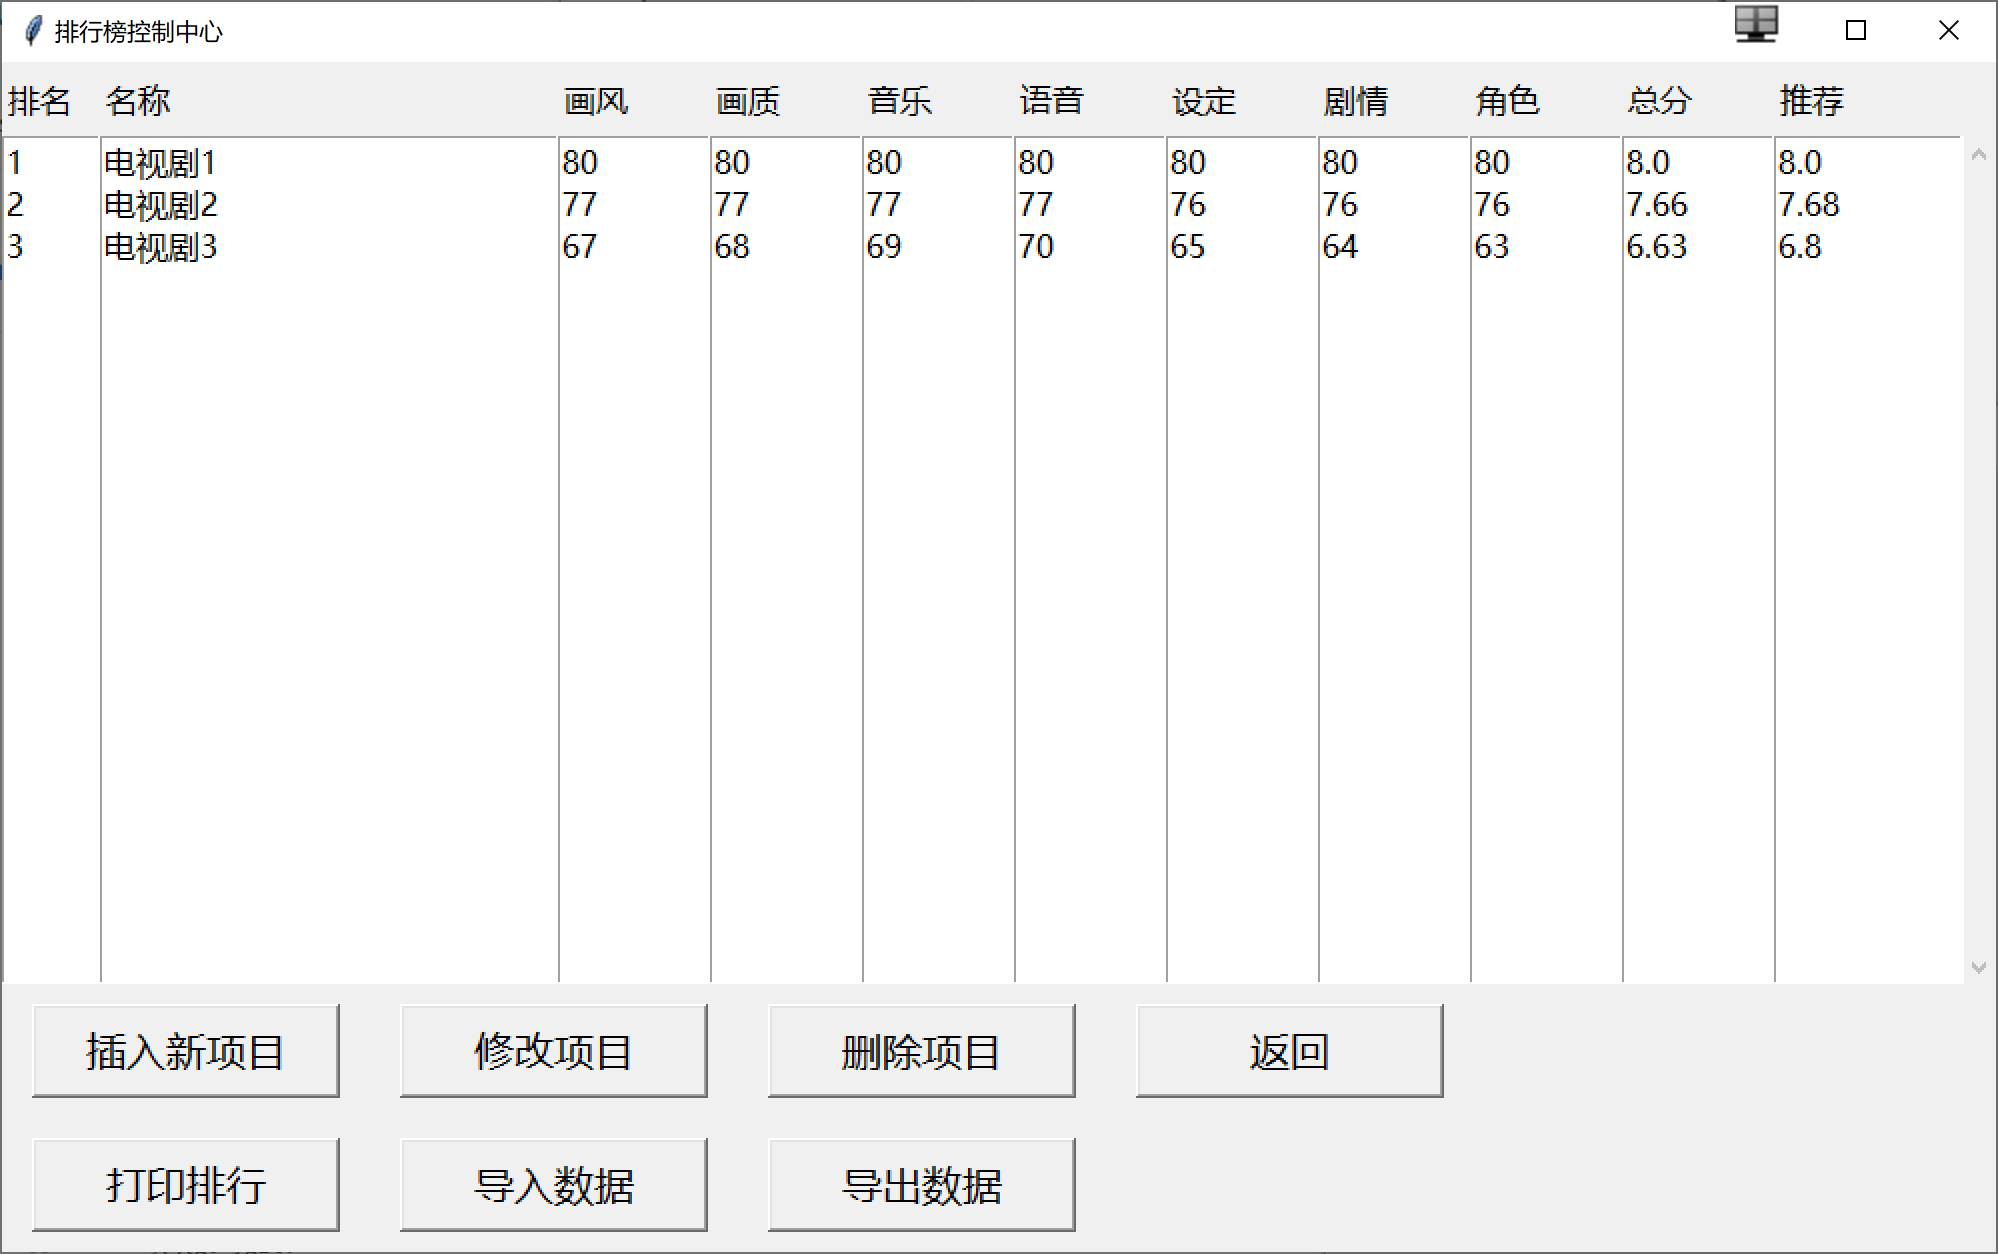This screenshot has width=1998, height=1254.
Task: Click the 删除项目 button
Action: tap(921, 1051)
